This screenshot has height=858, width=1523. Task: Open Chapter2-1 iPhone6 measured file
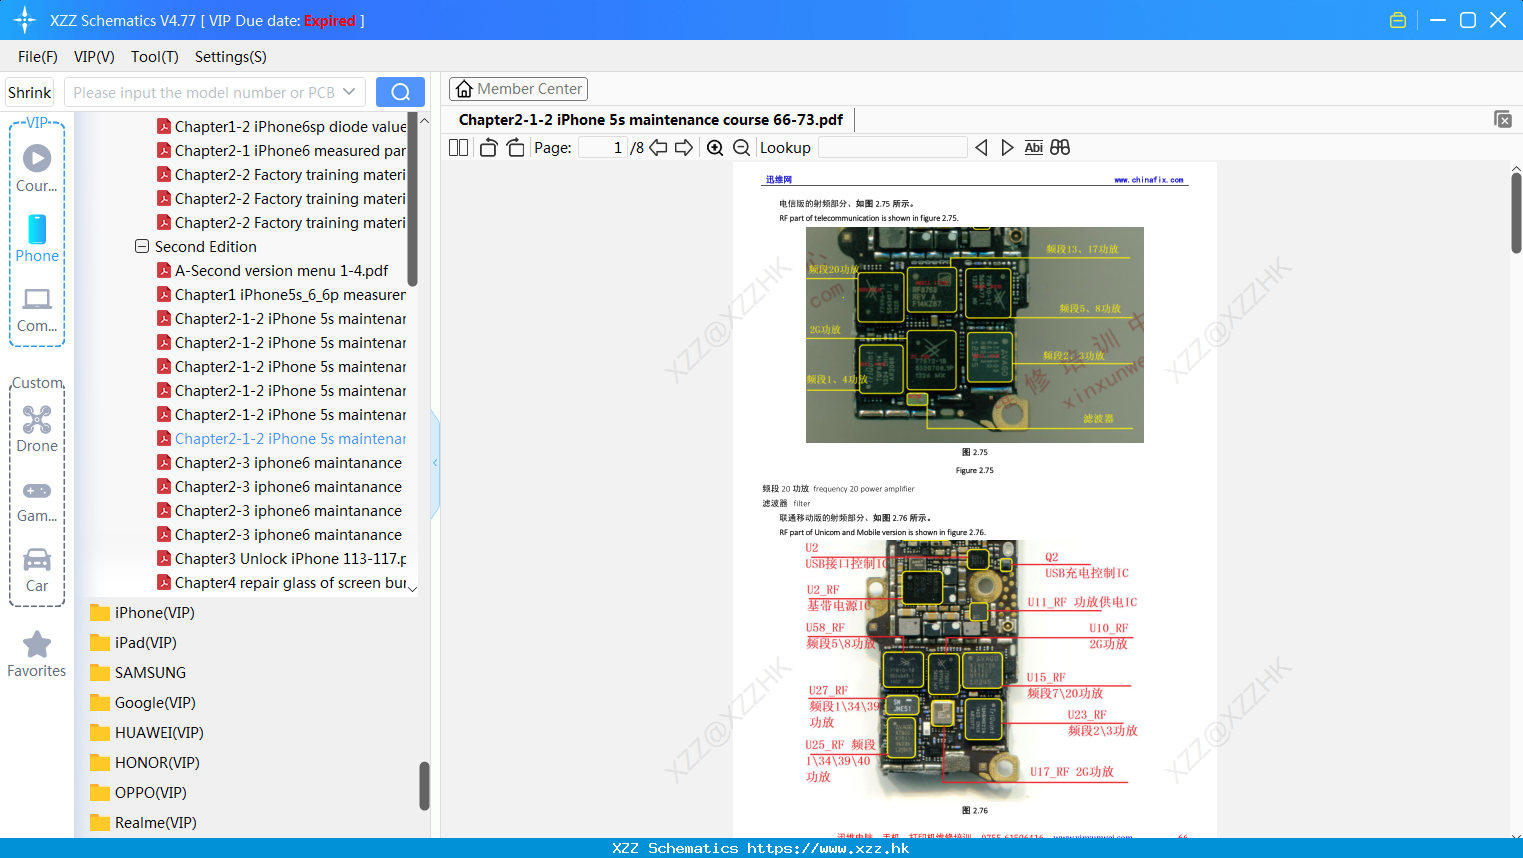point(281,151)
